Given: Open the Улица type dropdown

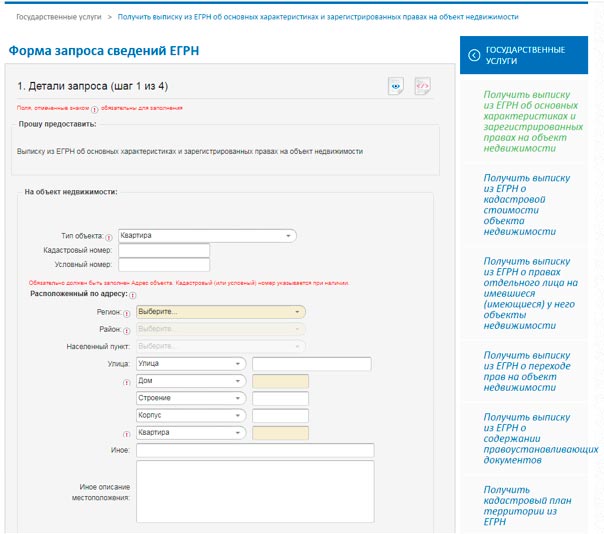Looking at the screenshot, I should pyautogui.click(x=191, y=364).
